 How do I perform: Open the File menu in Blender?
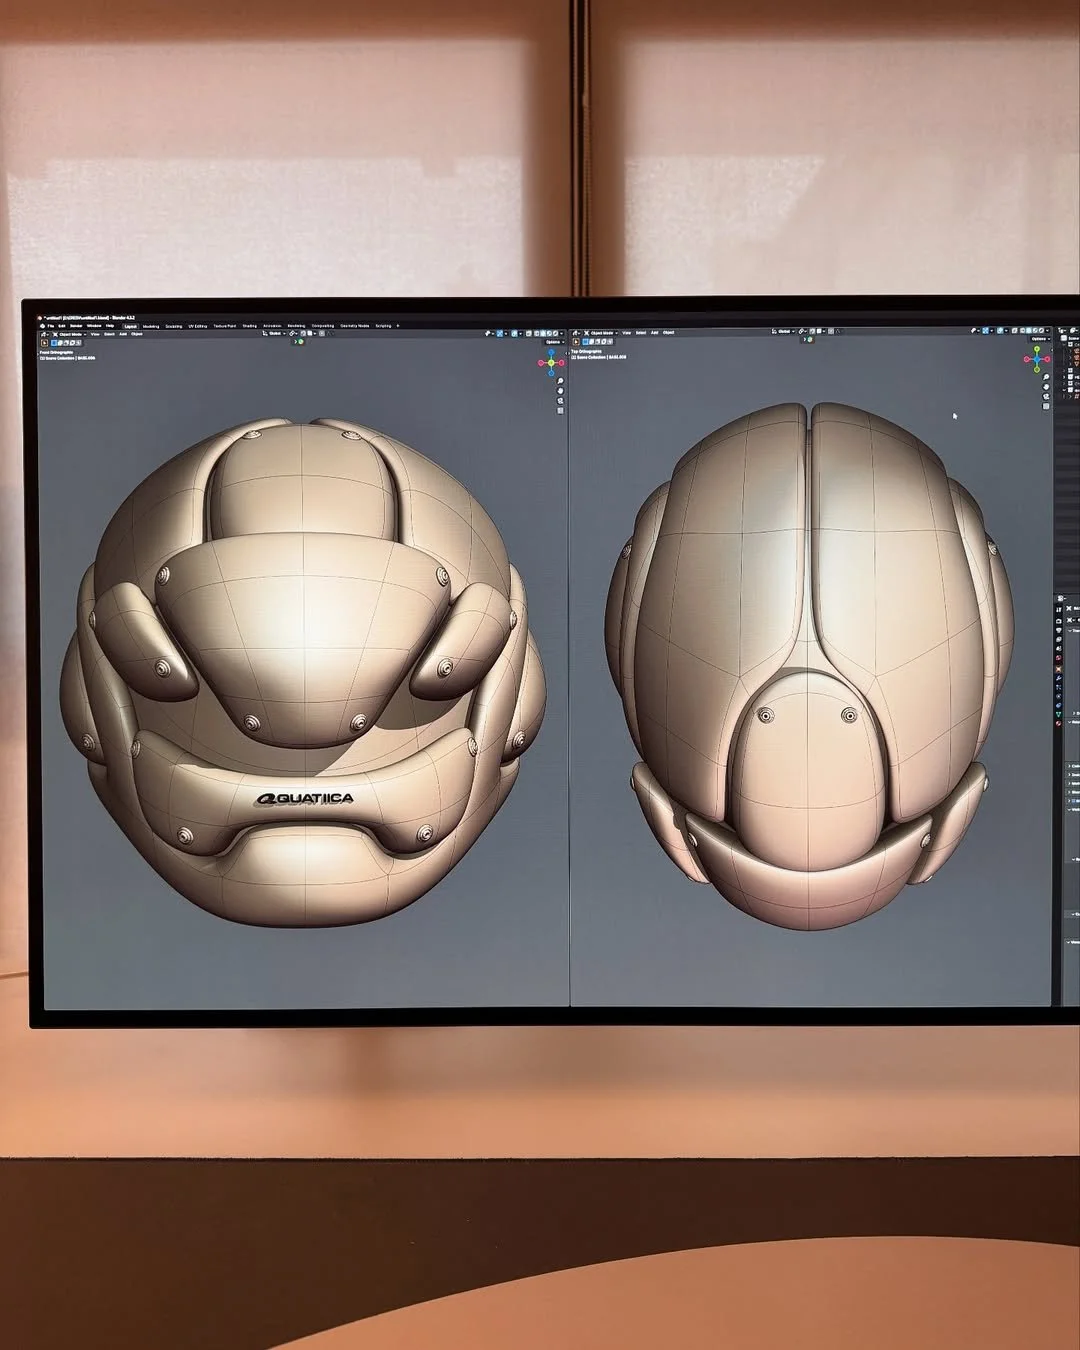point(51,326)
